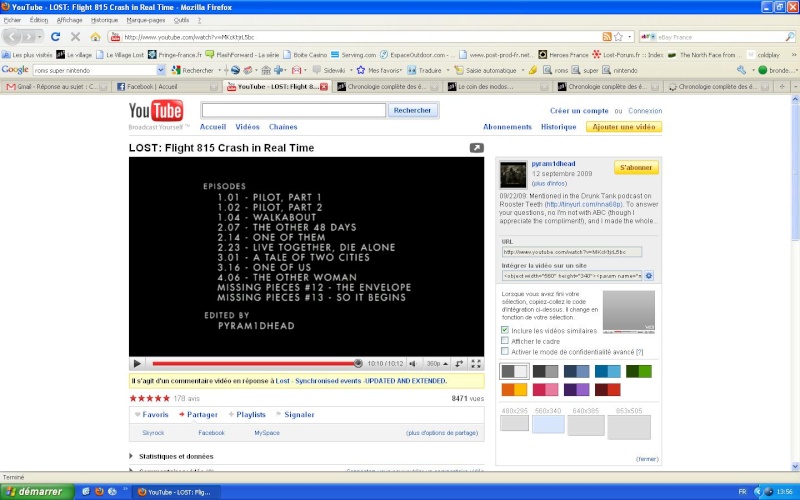Click the Traduire translate toolbar button
This screenshot has height=500, width=800.
[x=425, y=70]
